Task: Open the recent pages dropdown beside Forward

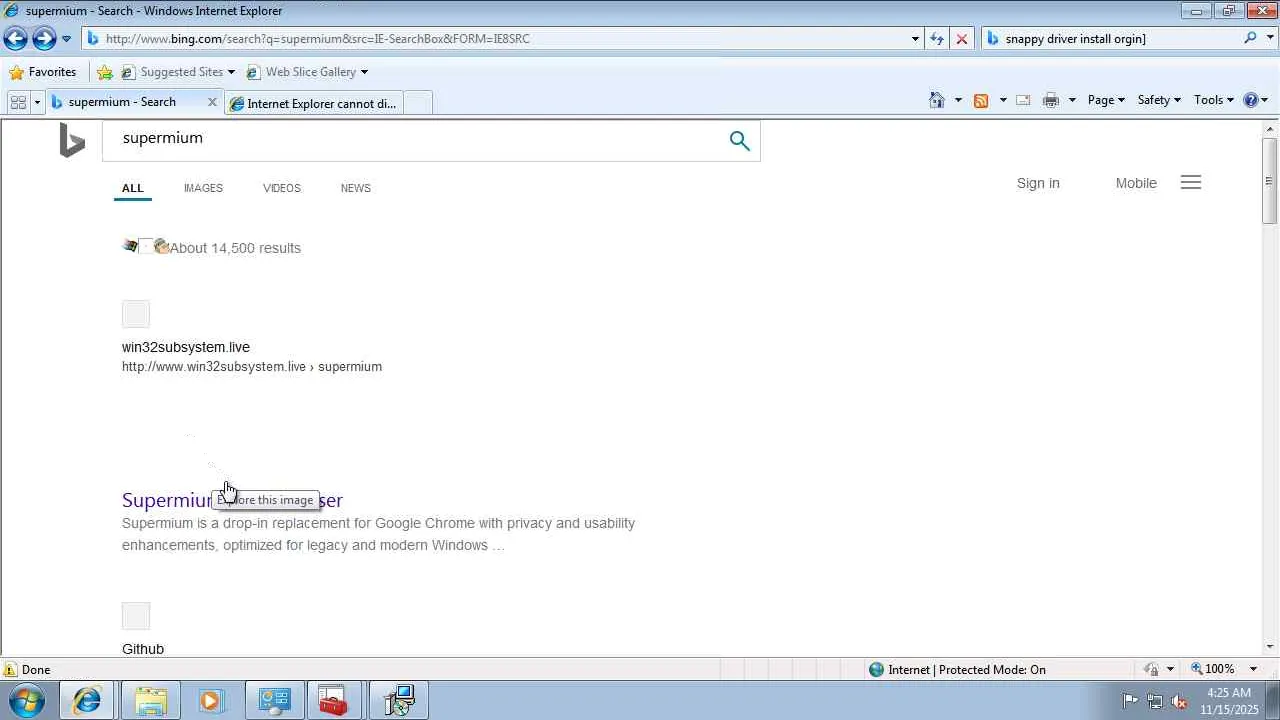Action: pyautogui.click(x=66, y=39)
